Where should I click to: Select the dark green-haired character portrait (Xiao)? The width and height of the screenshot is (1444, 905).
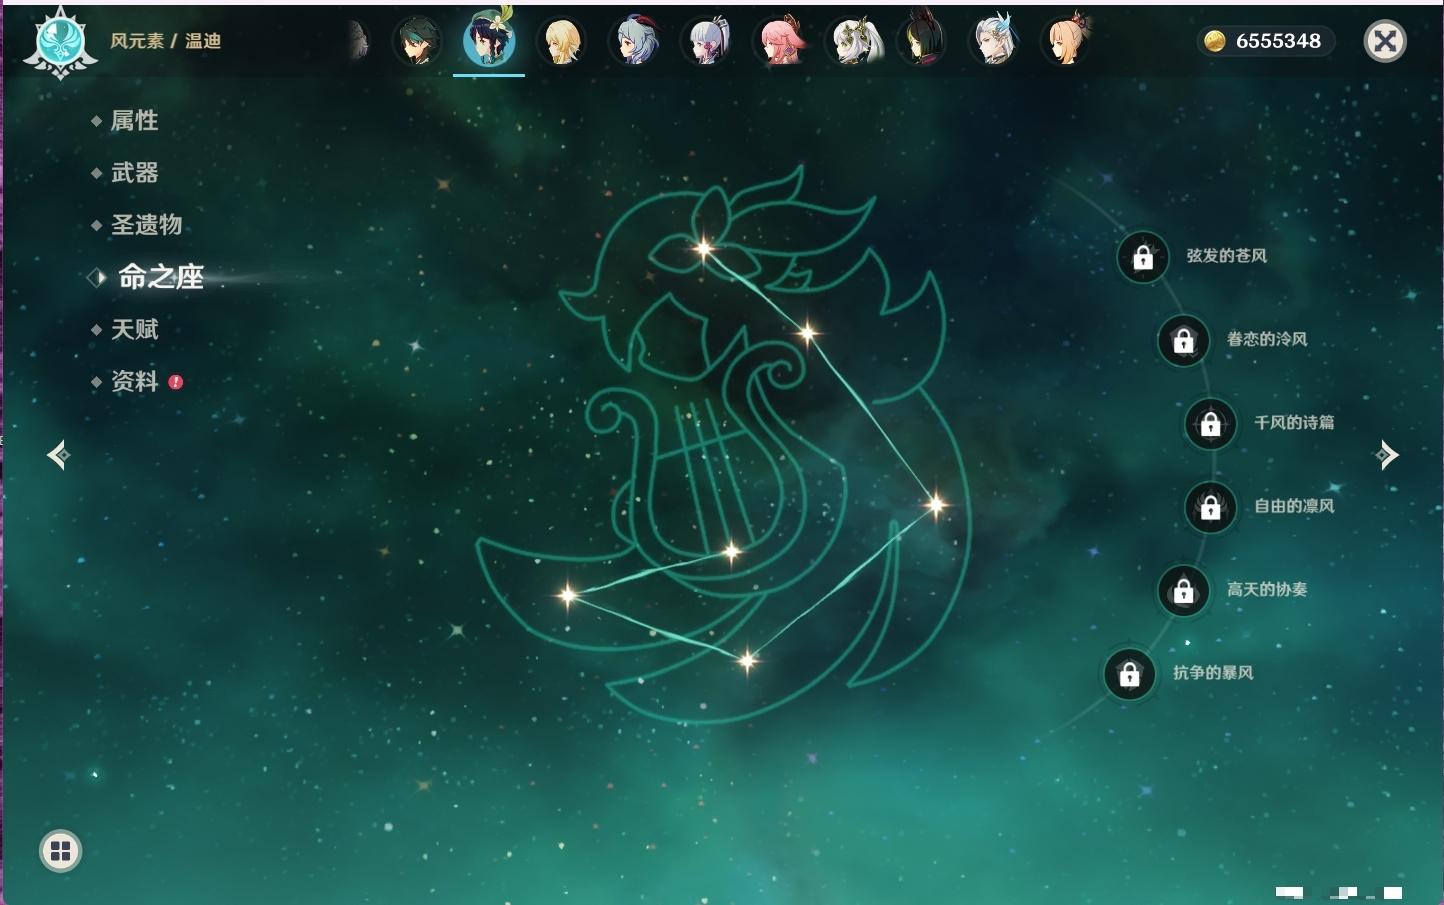[417, 41]
